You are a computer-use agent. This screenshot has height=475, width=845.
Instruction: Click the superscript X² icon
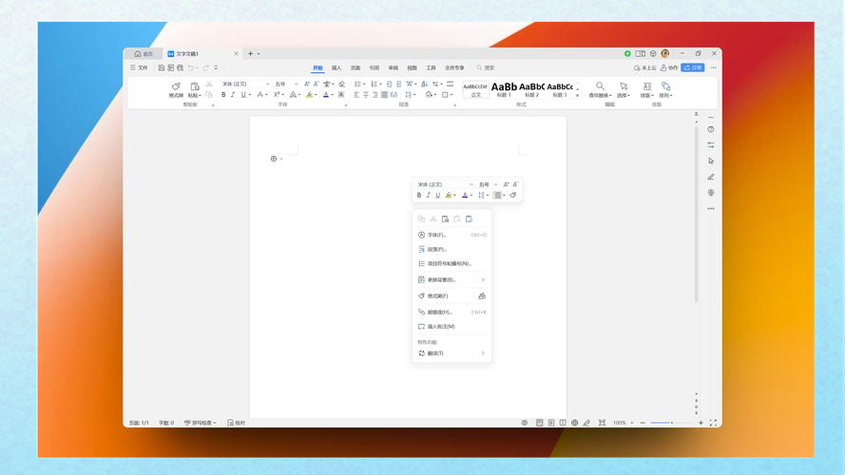[x=276, y=95]
